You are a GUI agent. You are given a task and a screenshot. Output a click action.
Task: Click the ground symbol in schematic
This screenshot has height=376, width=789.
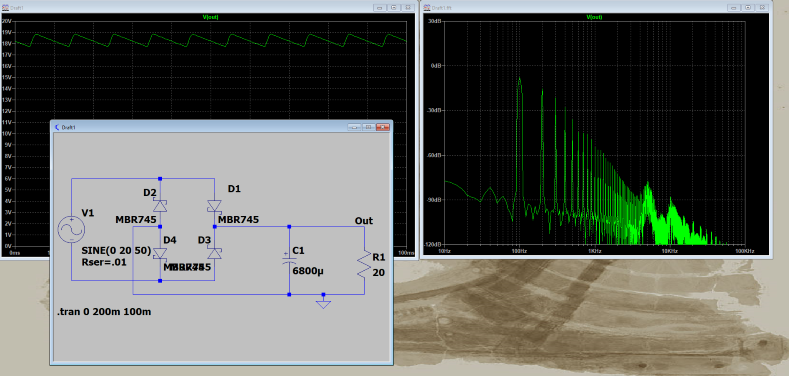[324, 304]
